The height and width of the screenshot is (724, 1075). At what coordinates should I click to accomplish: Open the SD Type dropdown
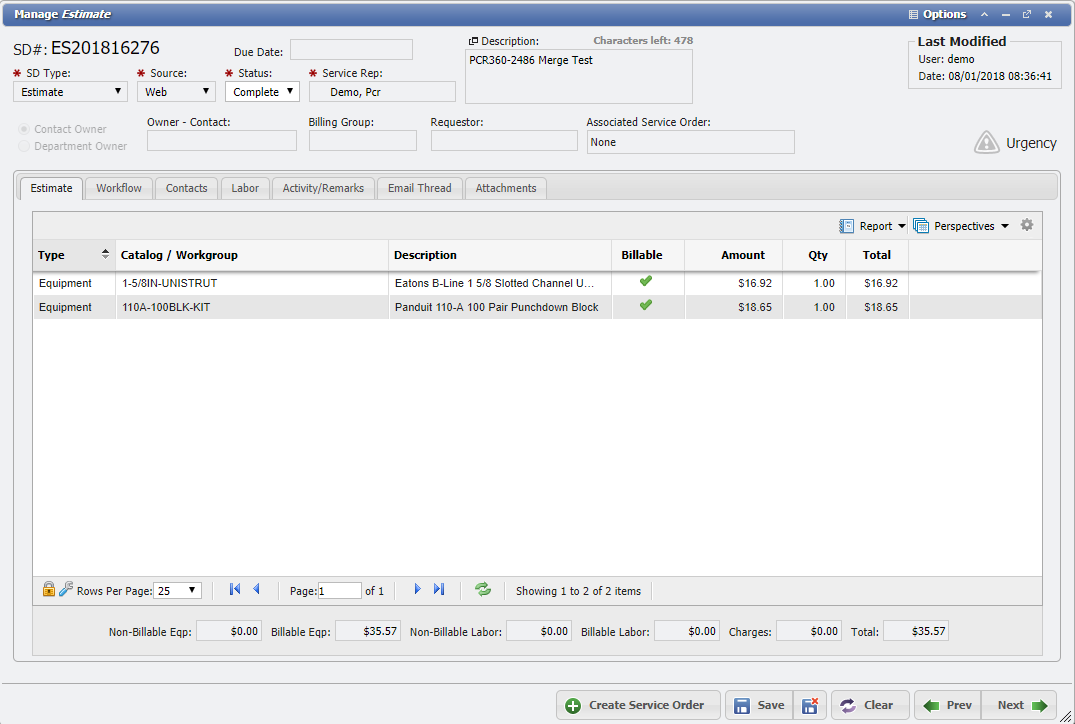pos(70,92)
